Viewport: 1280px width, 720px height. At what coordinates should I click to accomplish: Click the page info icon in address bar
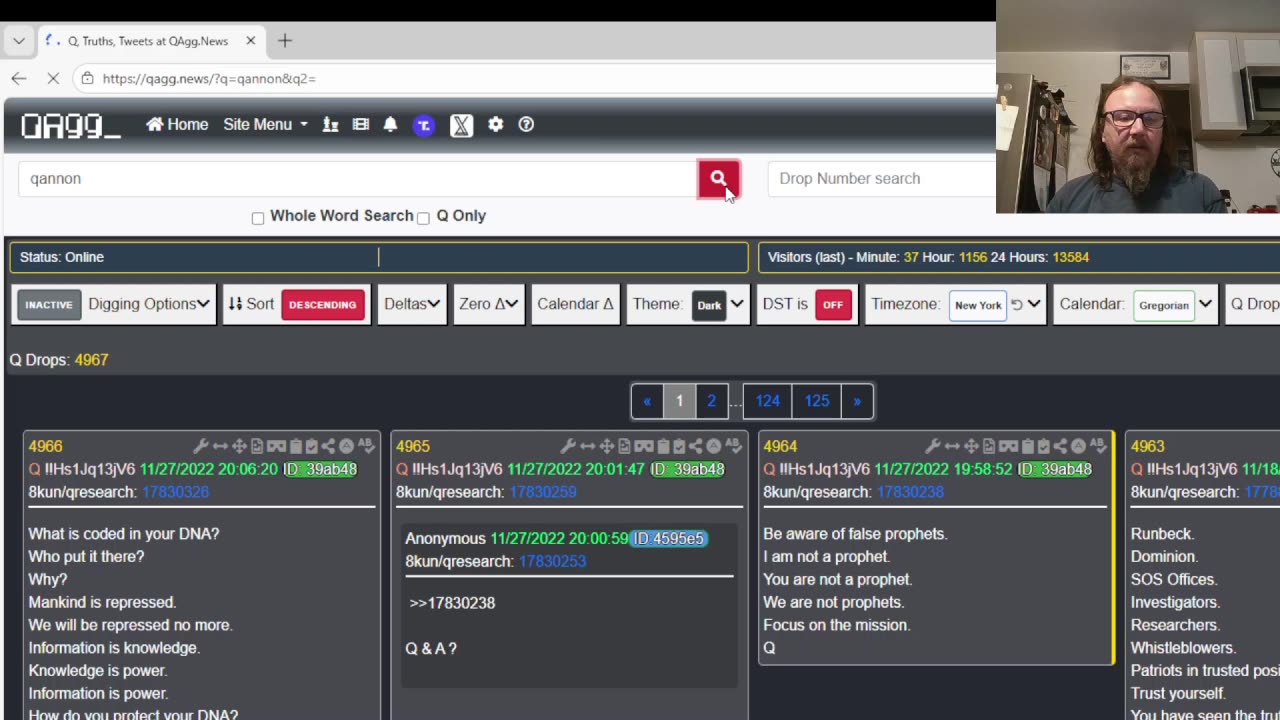tap(88, 78)
